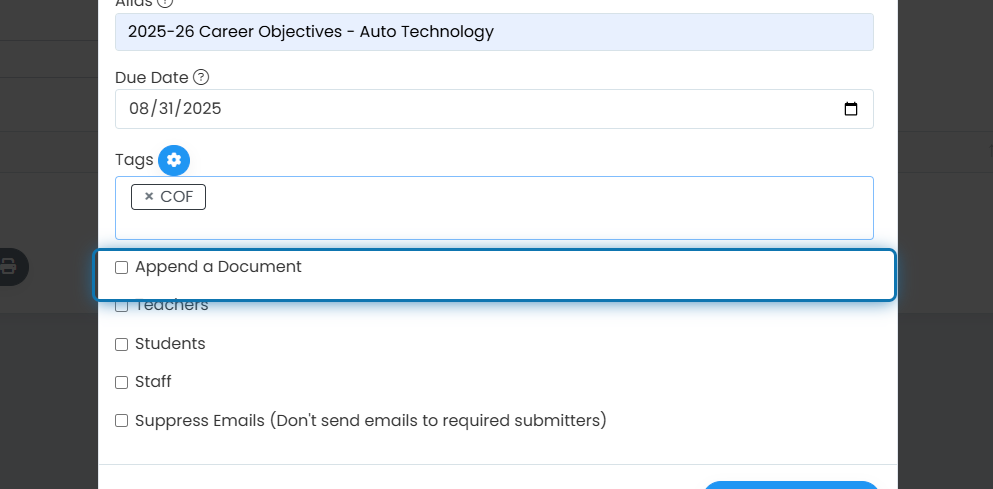This screenshot has width=993, height=489.
Task: Enable the Append a Document checkbox
Action: point(122,268)
